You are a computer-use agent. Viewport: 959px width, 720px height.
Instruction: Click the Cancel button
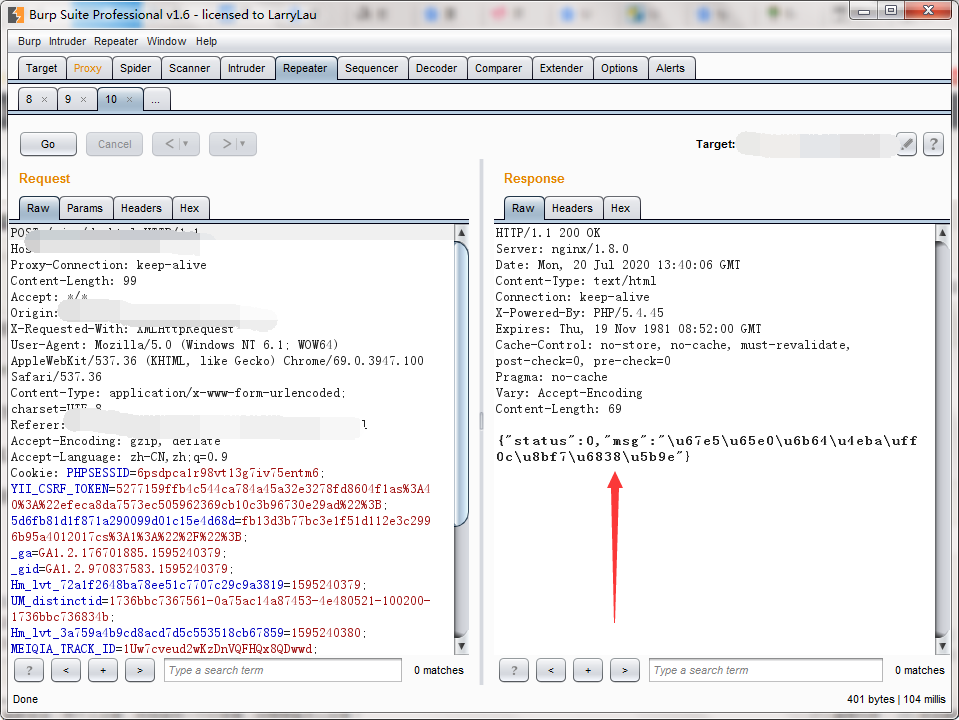click(114, 144)
